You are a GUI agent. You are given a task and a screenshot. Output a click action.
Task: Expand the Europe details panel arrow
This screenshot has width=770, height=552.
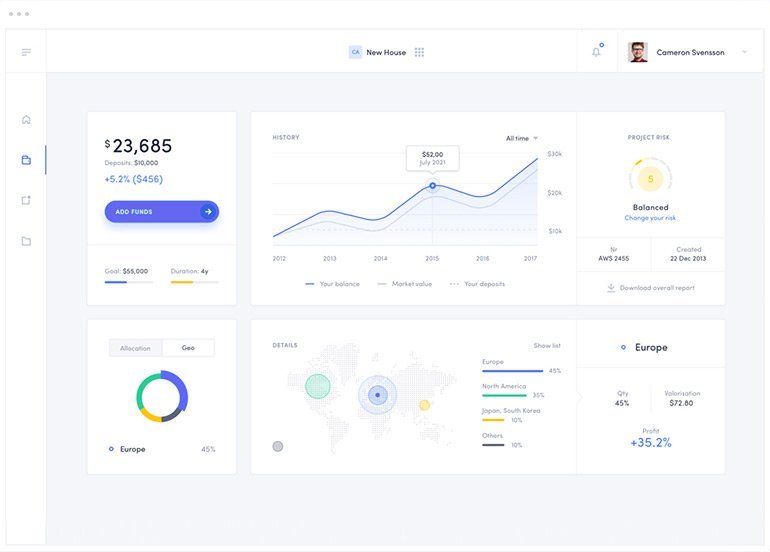click(x=579, y=397)
